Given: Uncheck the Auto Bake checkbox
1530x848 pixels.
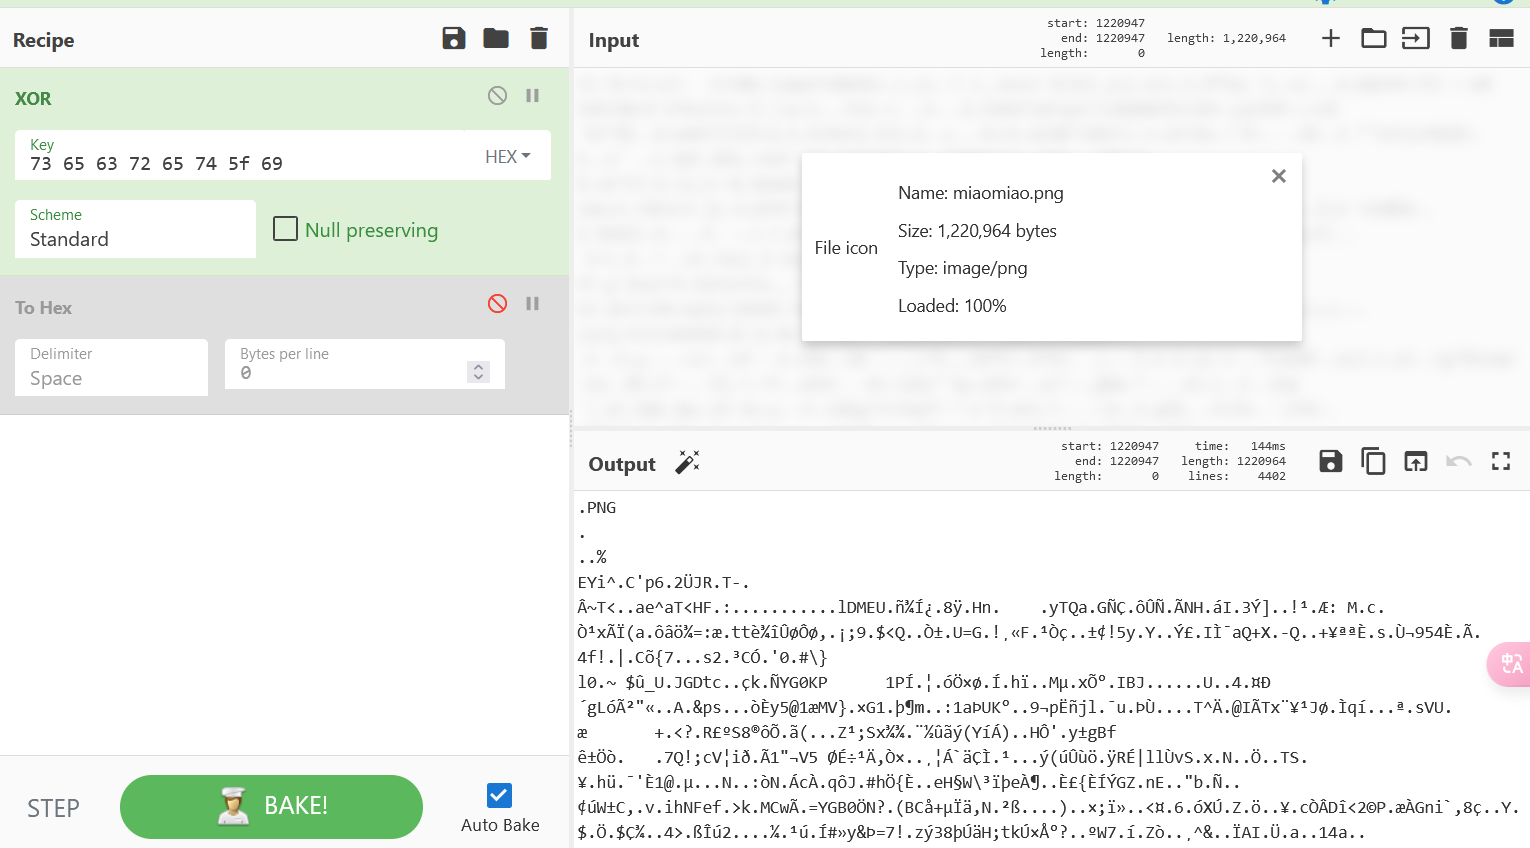Looking at the screenshot, I should point(499,795).
